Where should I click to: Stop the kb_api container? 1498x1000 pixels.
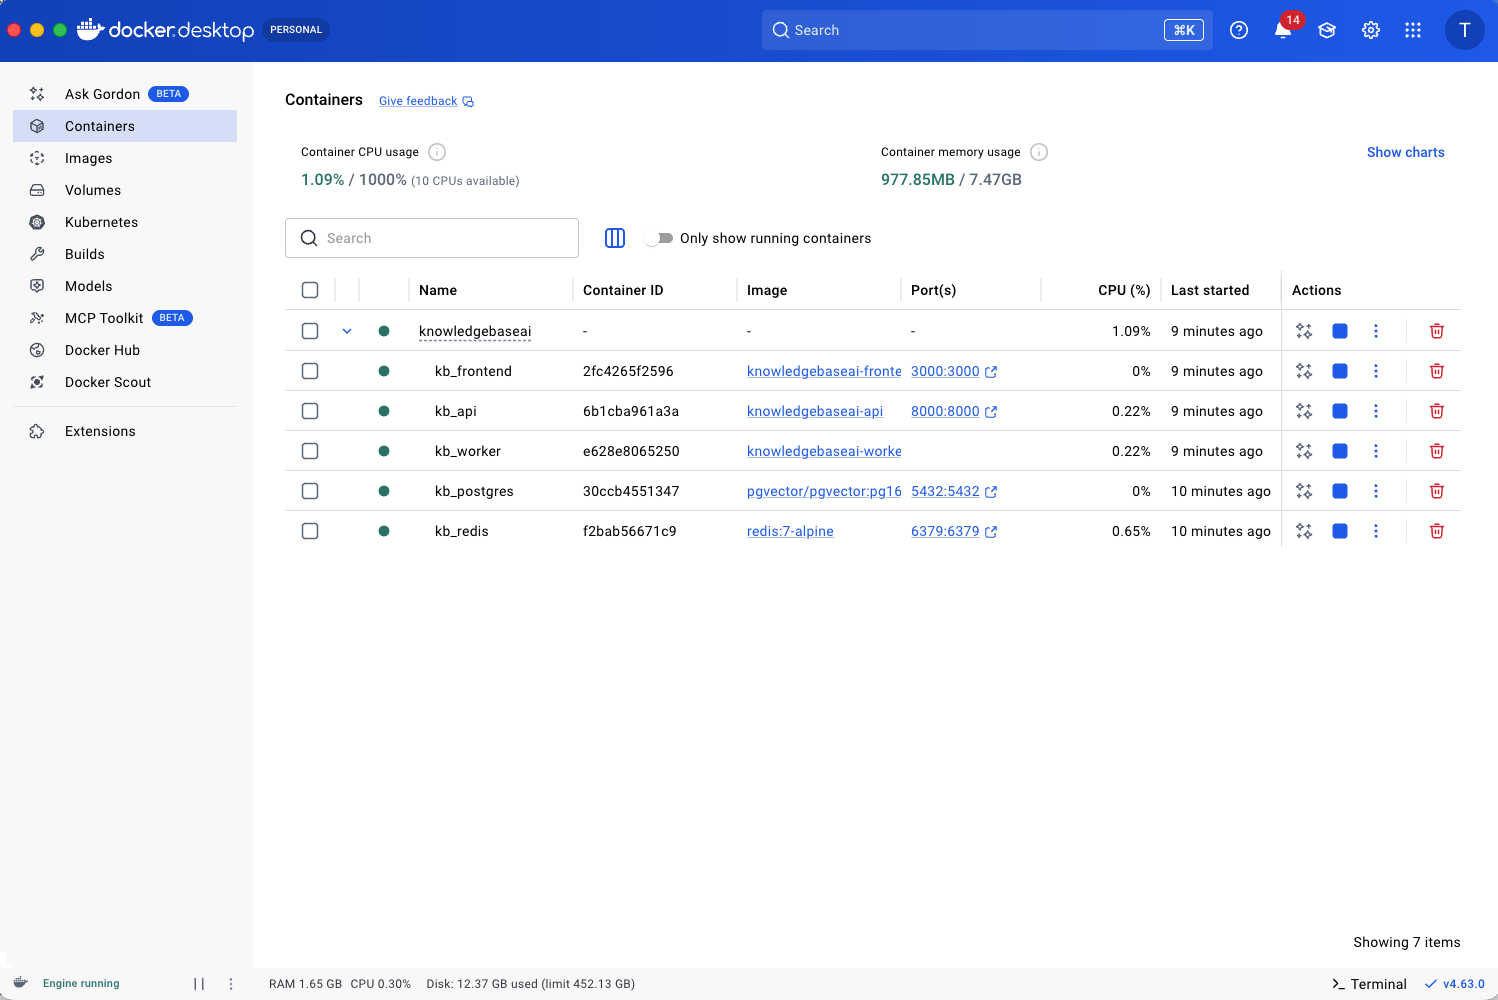click(x=1340, y=411)
